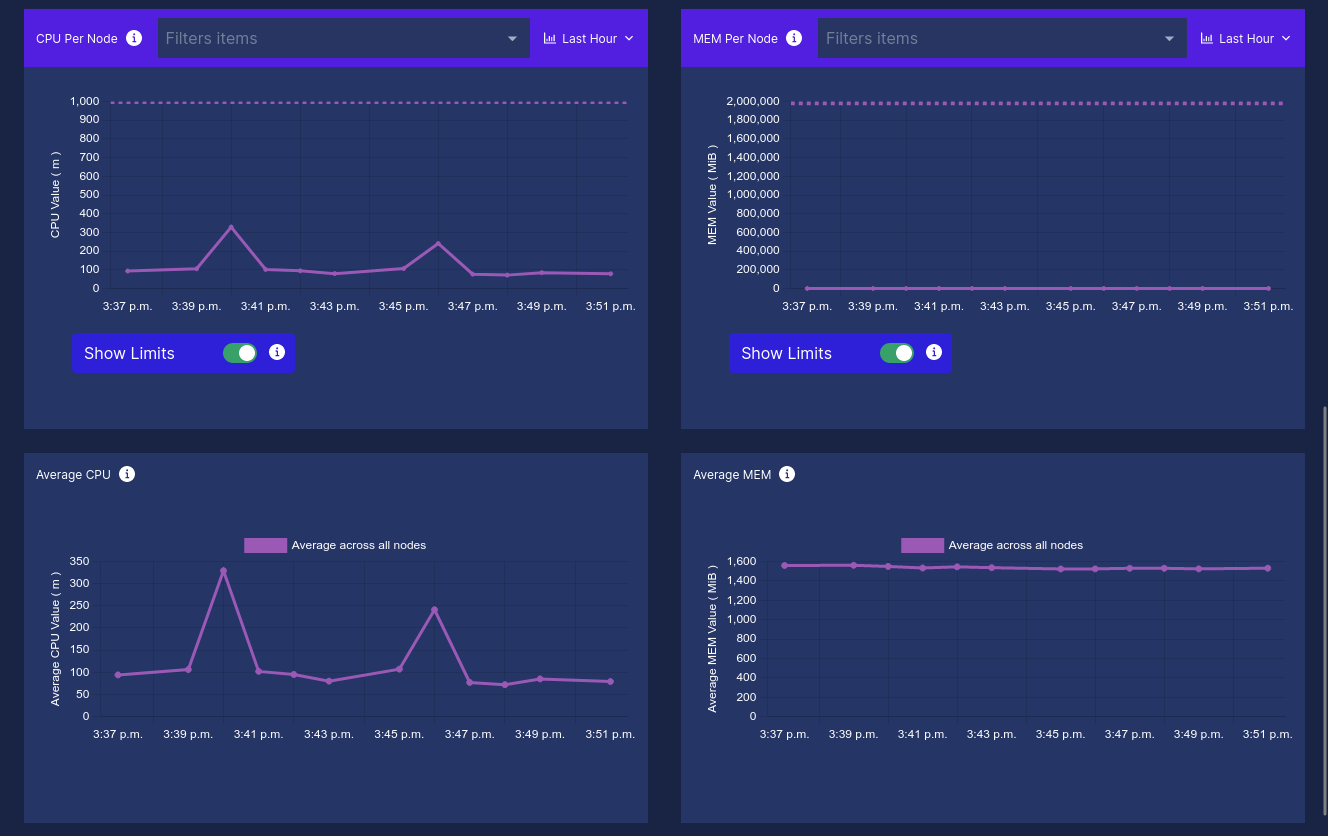Screen dimensions: 1328x836
Task: Click info icon beside CPU Per Node title
Action: coord(135,38)
